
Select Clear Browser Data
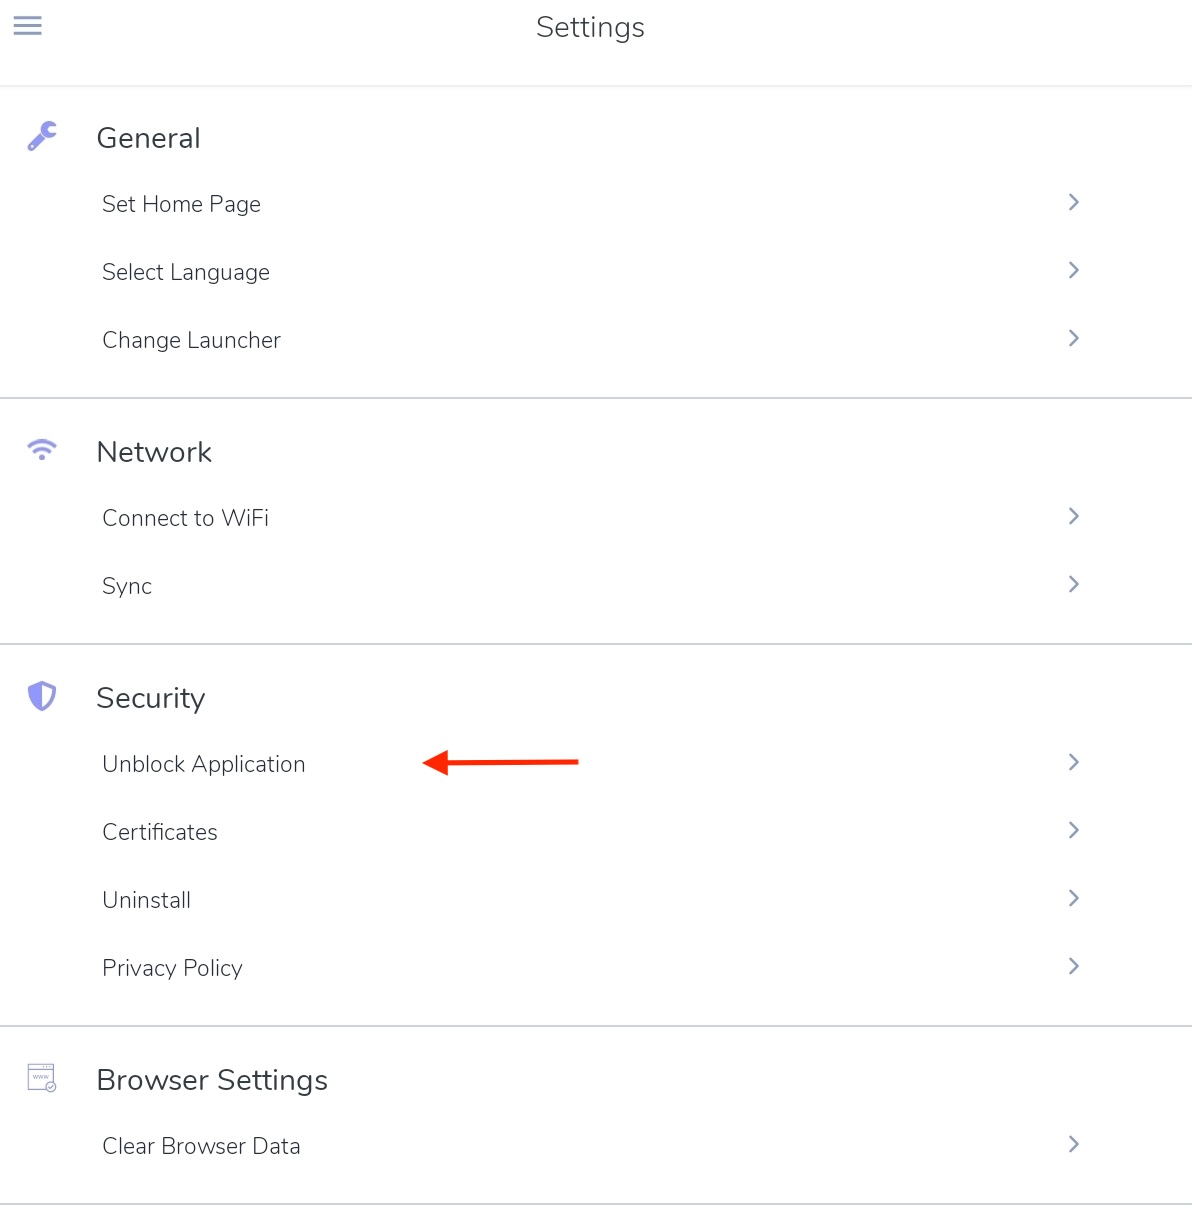[596, 1146]
